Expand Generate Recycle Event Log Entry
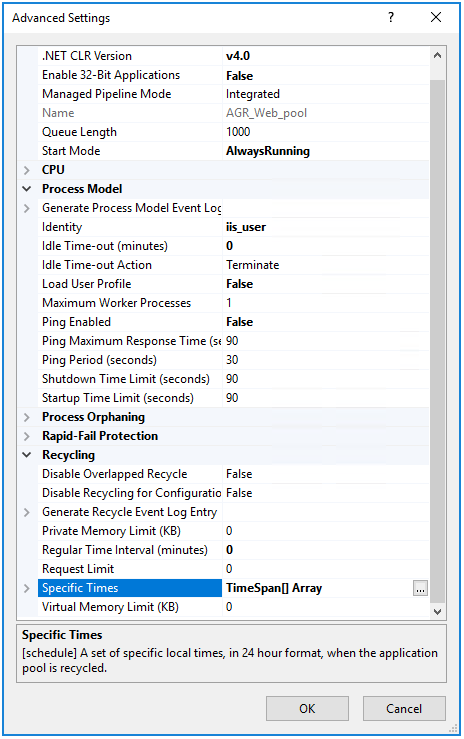 click(27, 512)
